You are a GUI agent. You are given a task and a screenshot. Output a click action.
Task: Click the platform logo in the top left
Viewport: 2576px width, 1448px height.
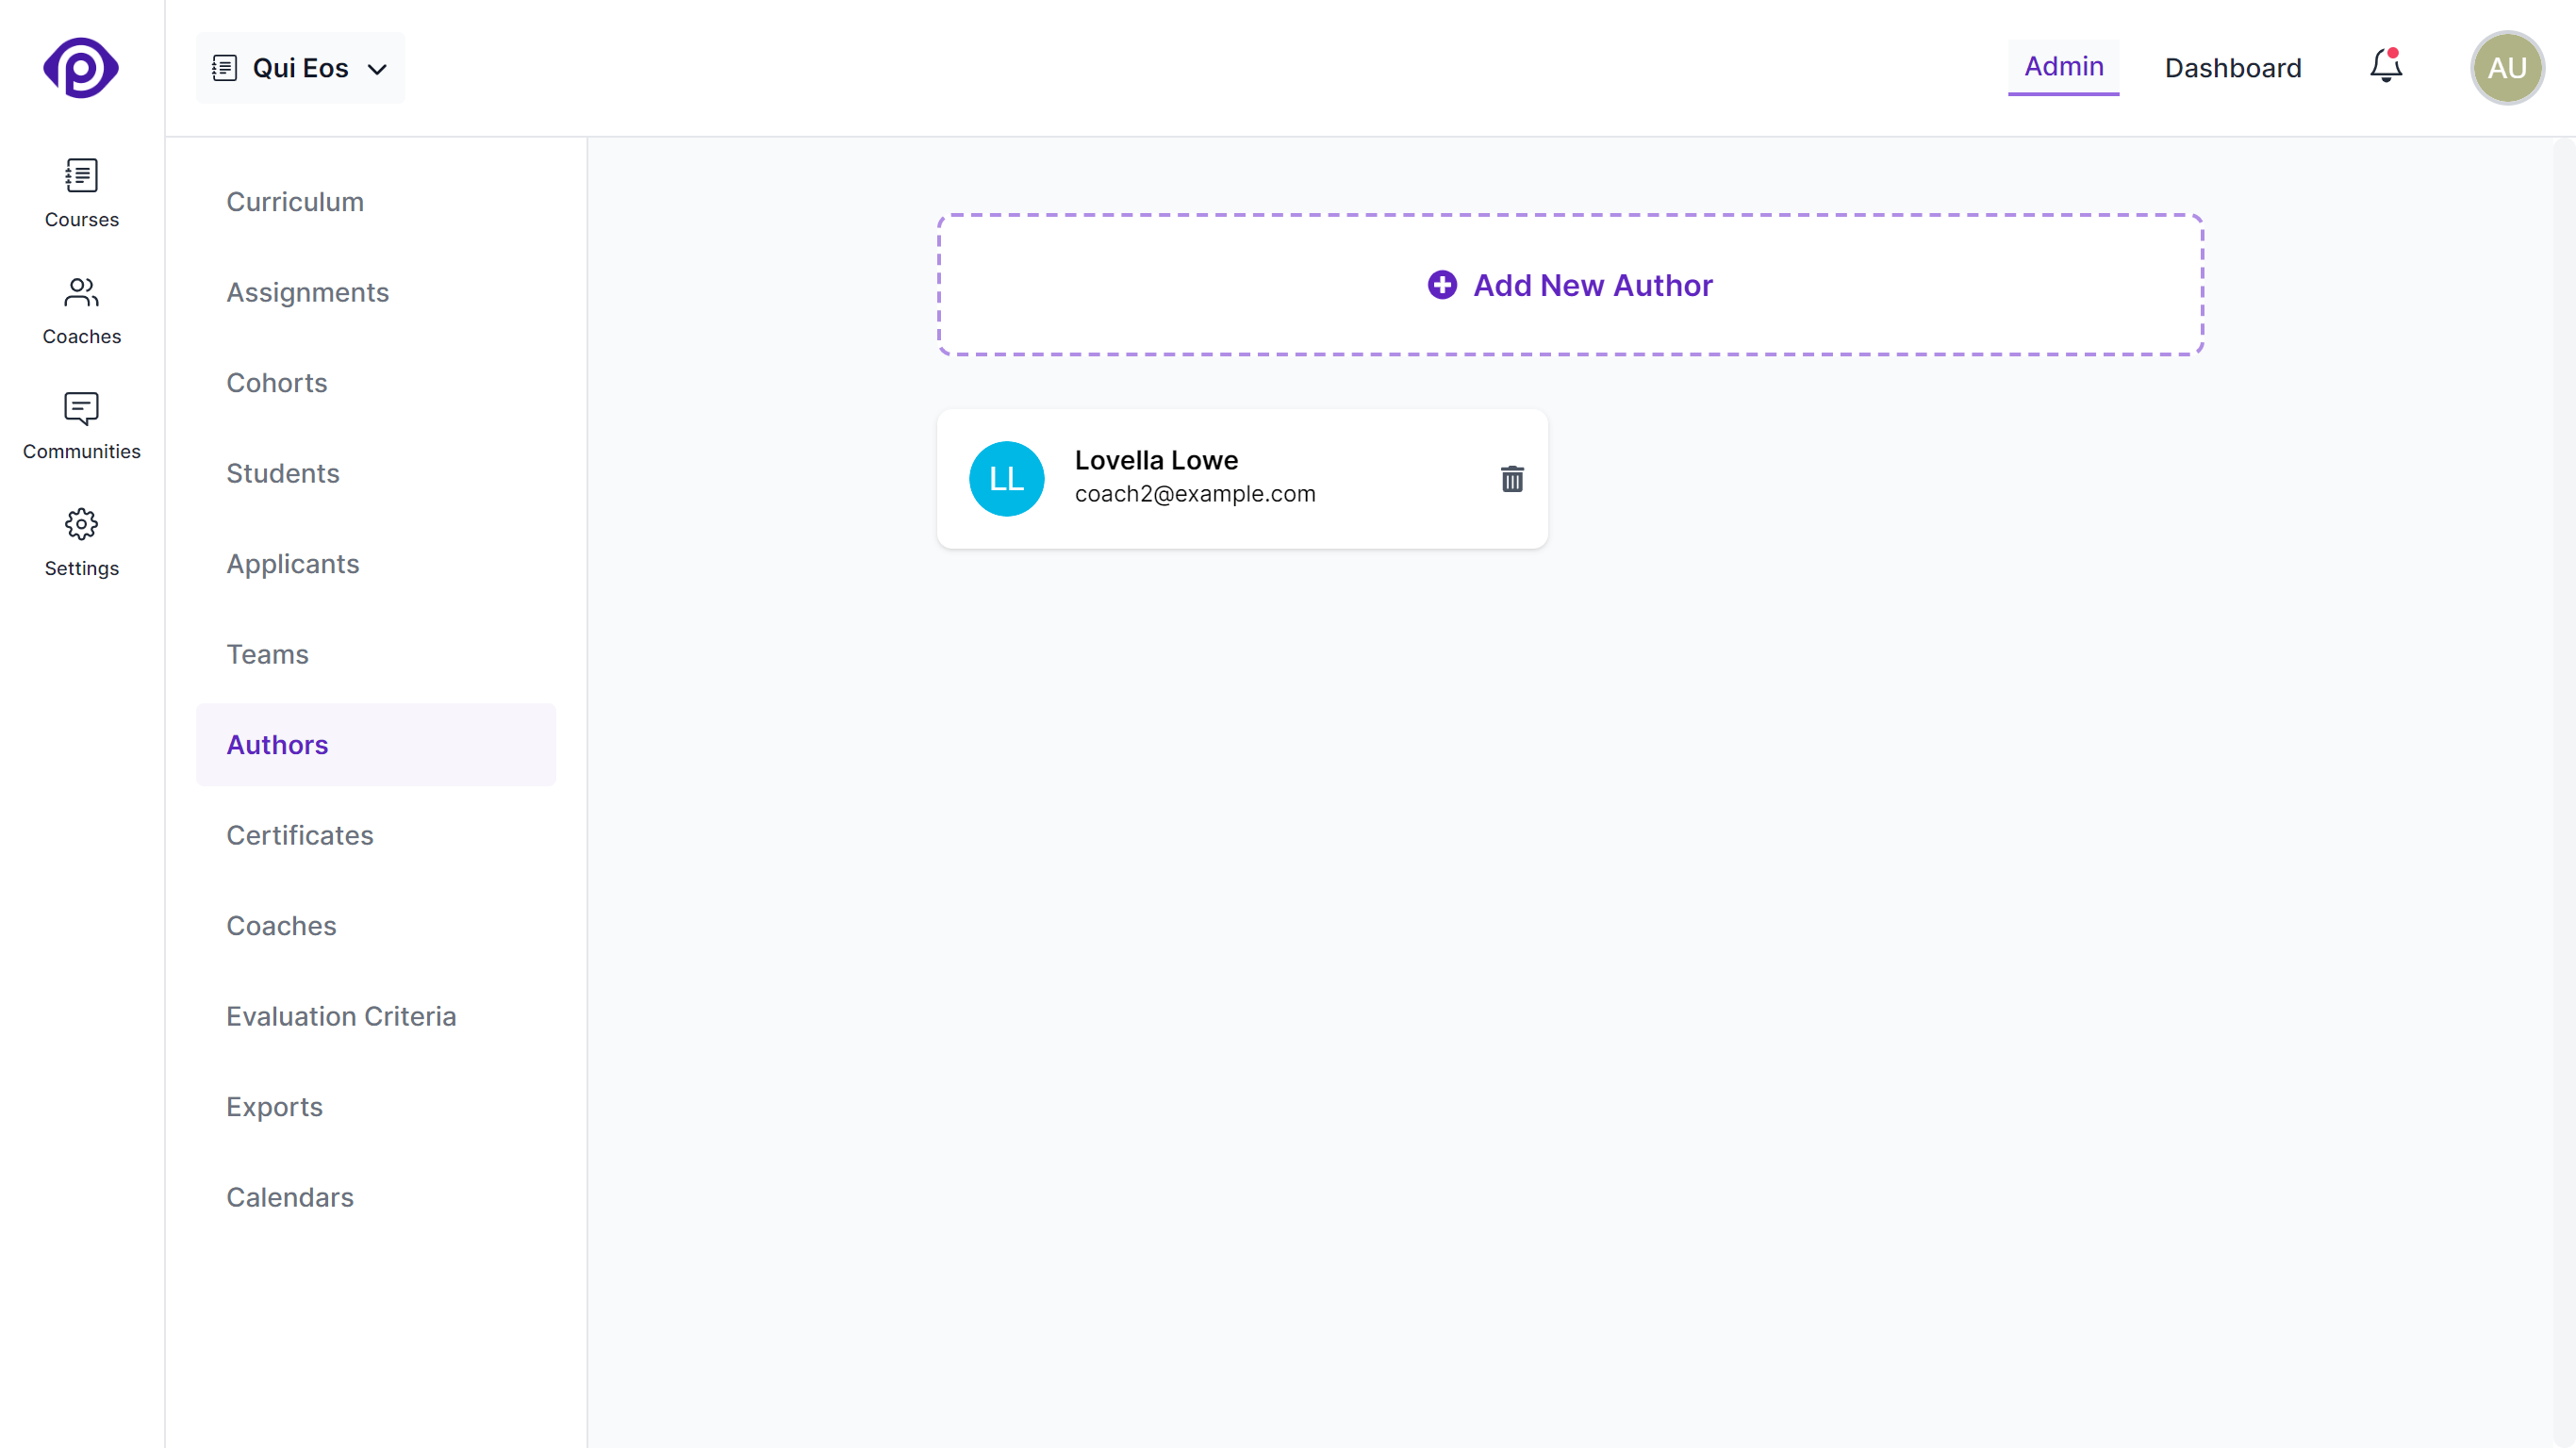click(x=80, y=67)
